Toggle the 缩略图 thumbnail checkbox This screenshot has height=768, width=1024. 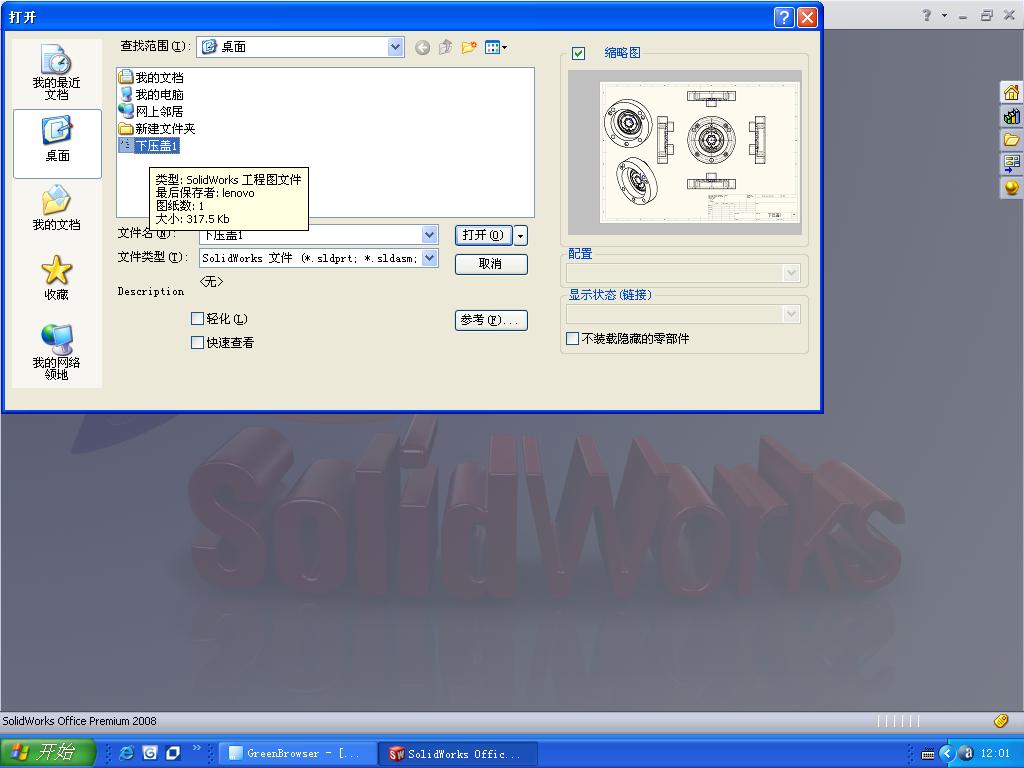(x=579, y=53)
